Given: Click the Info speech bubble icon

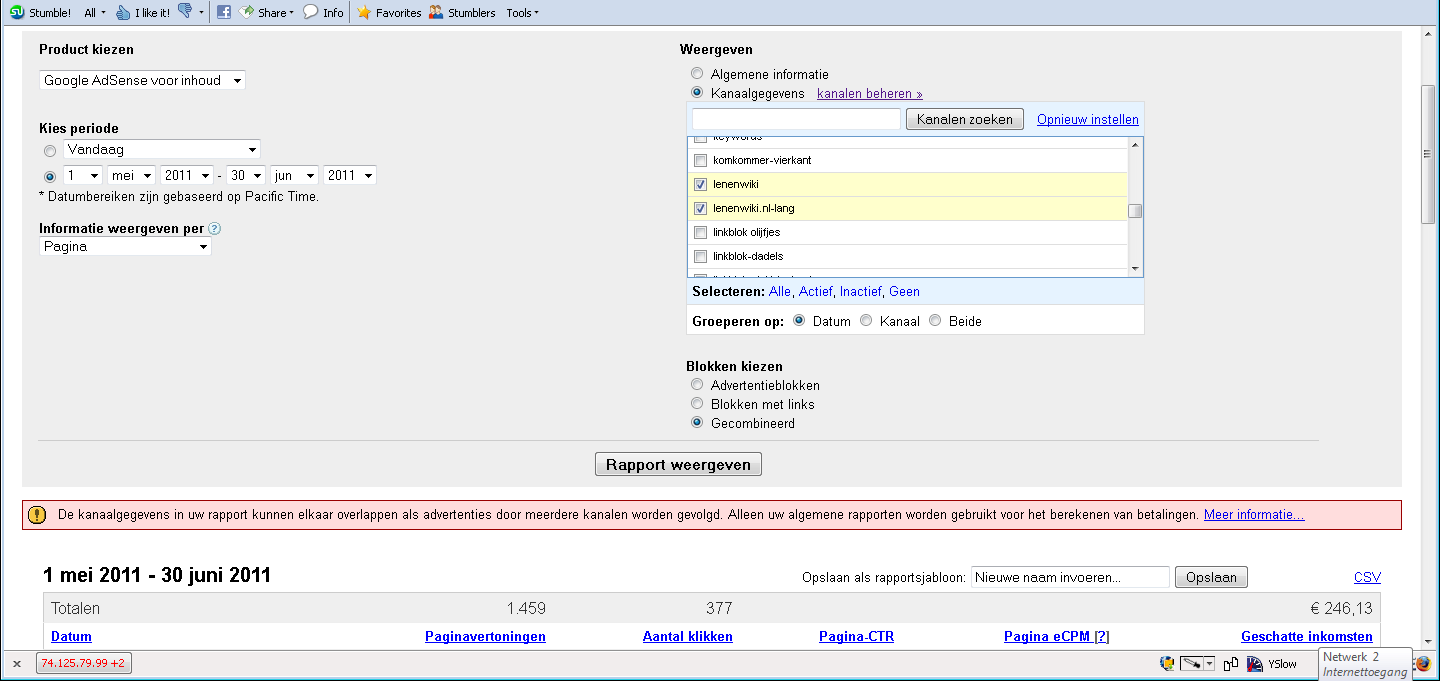Looking at the screenshot, I should 311,12.
